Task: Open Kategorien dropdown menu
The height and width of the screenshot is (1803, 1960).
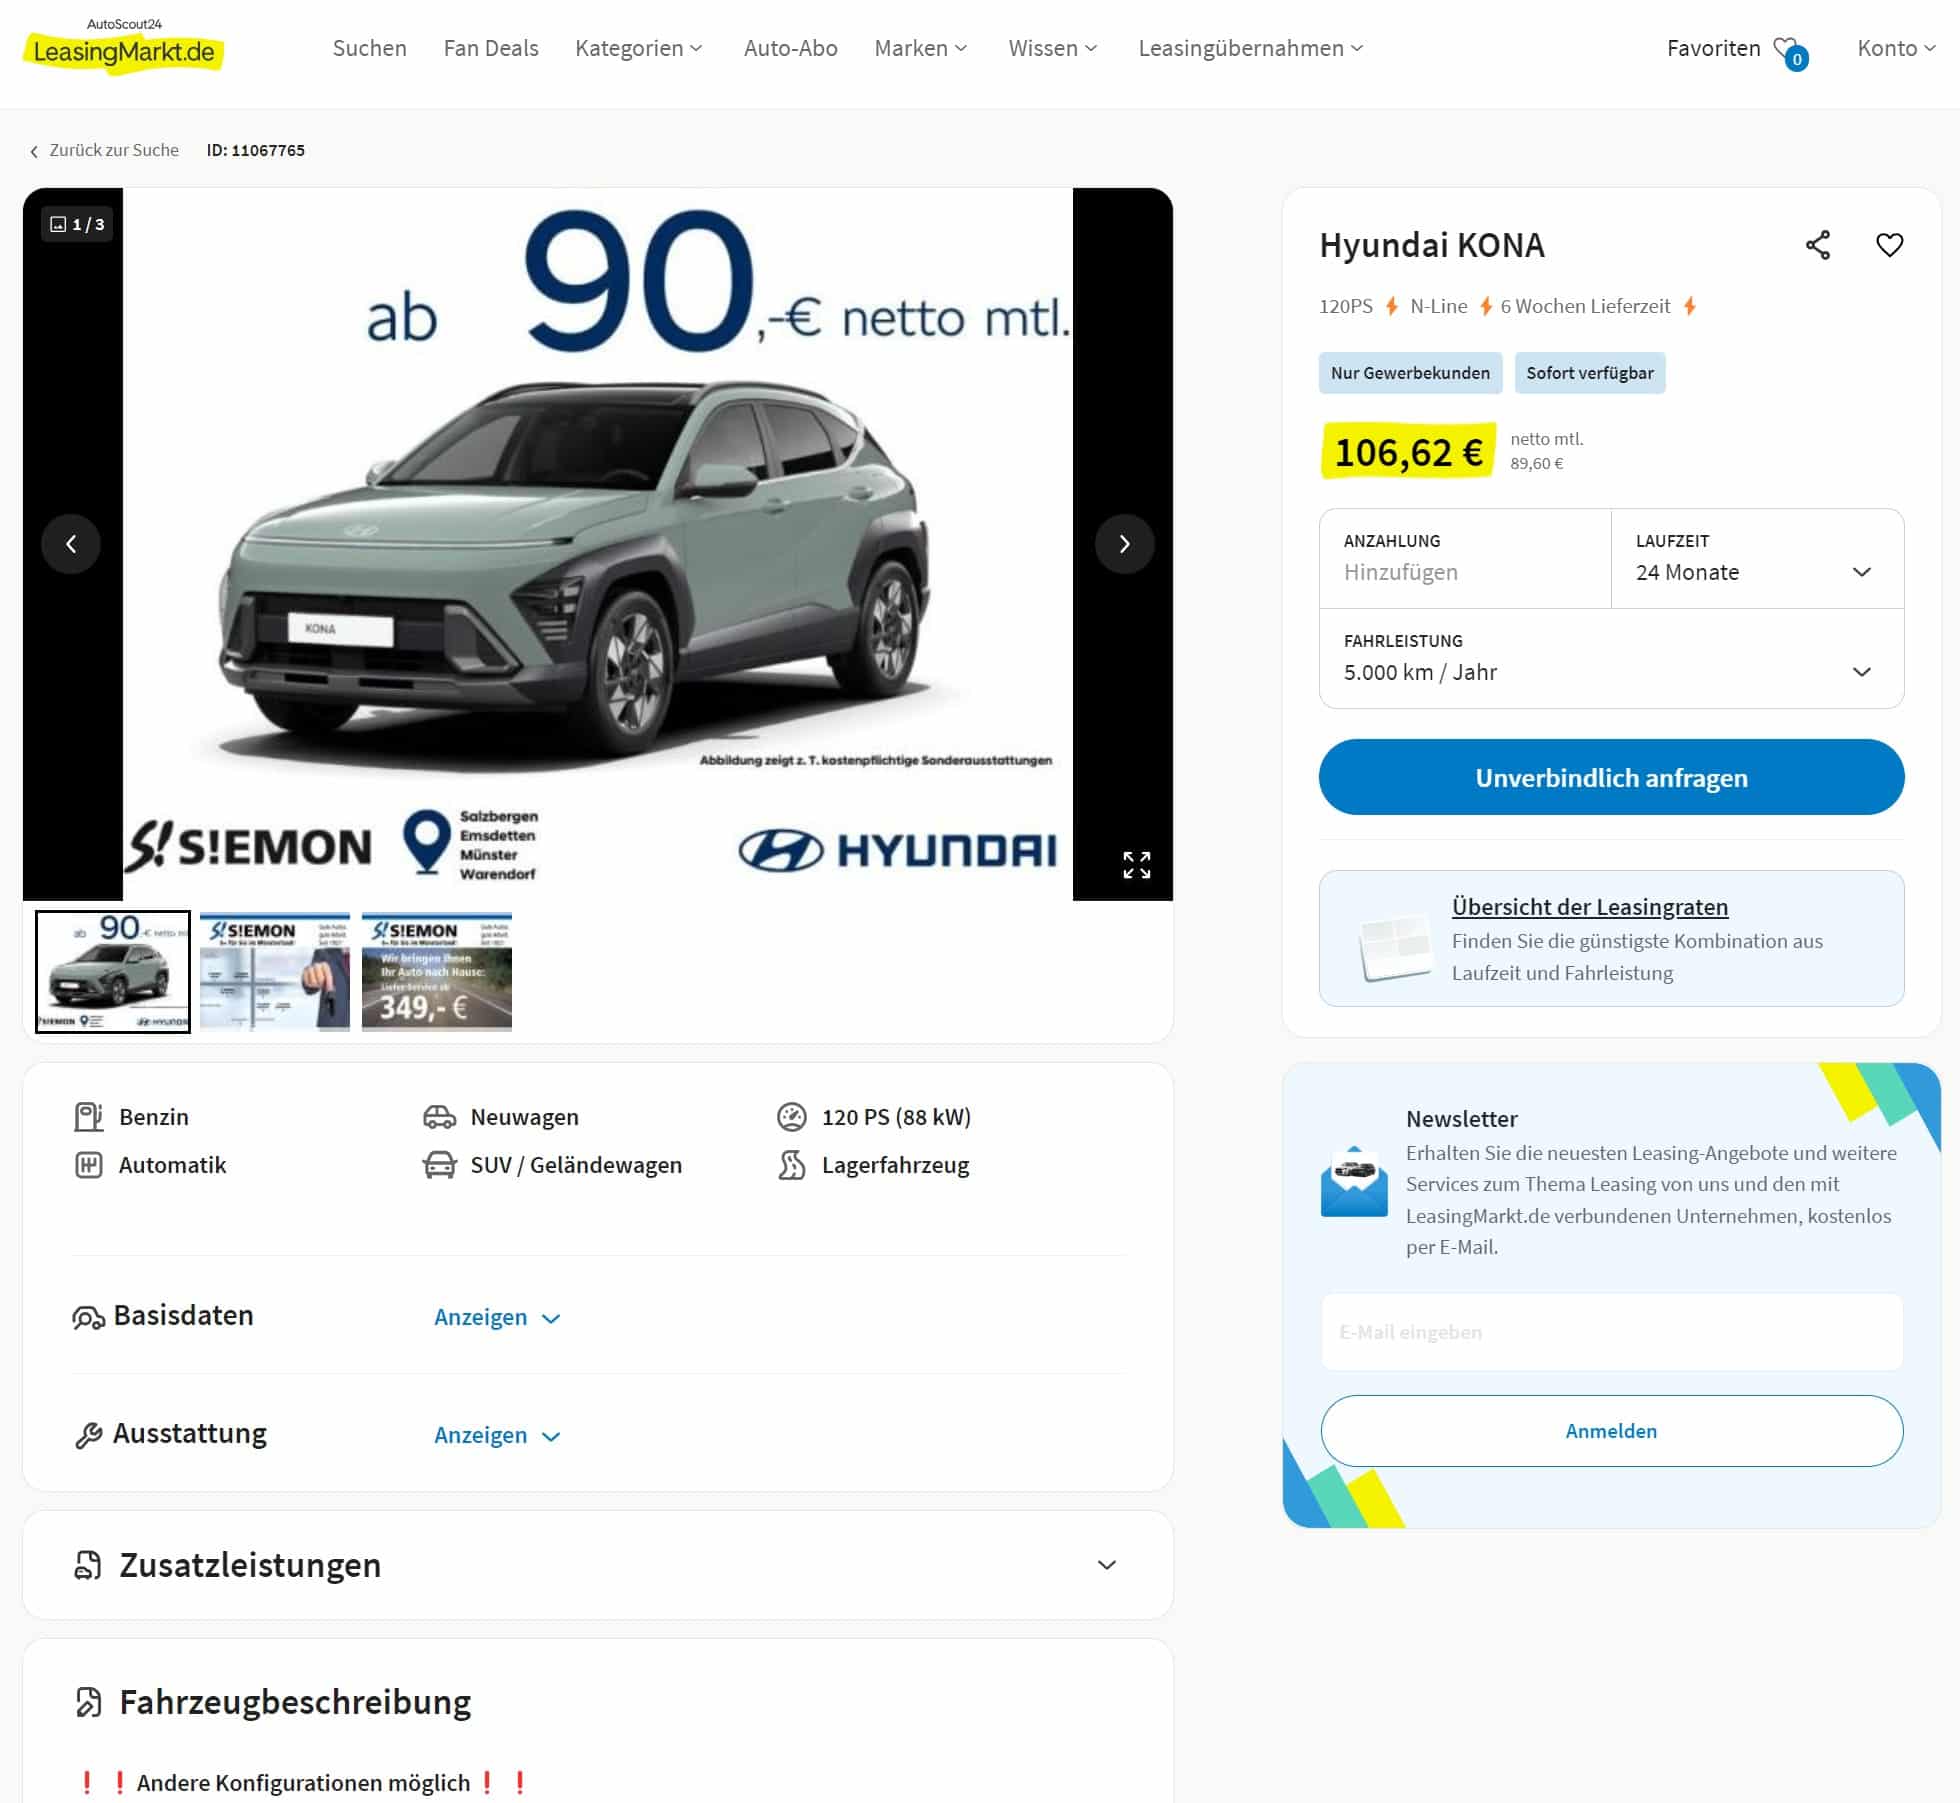Action: point(639,48)
